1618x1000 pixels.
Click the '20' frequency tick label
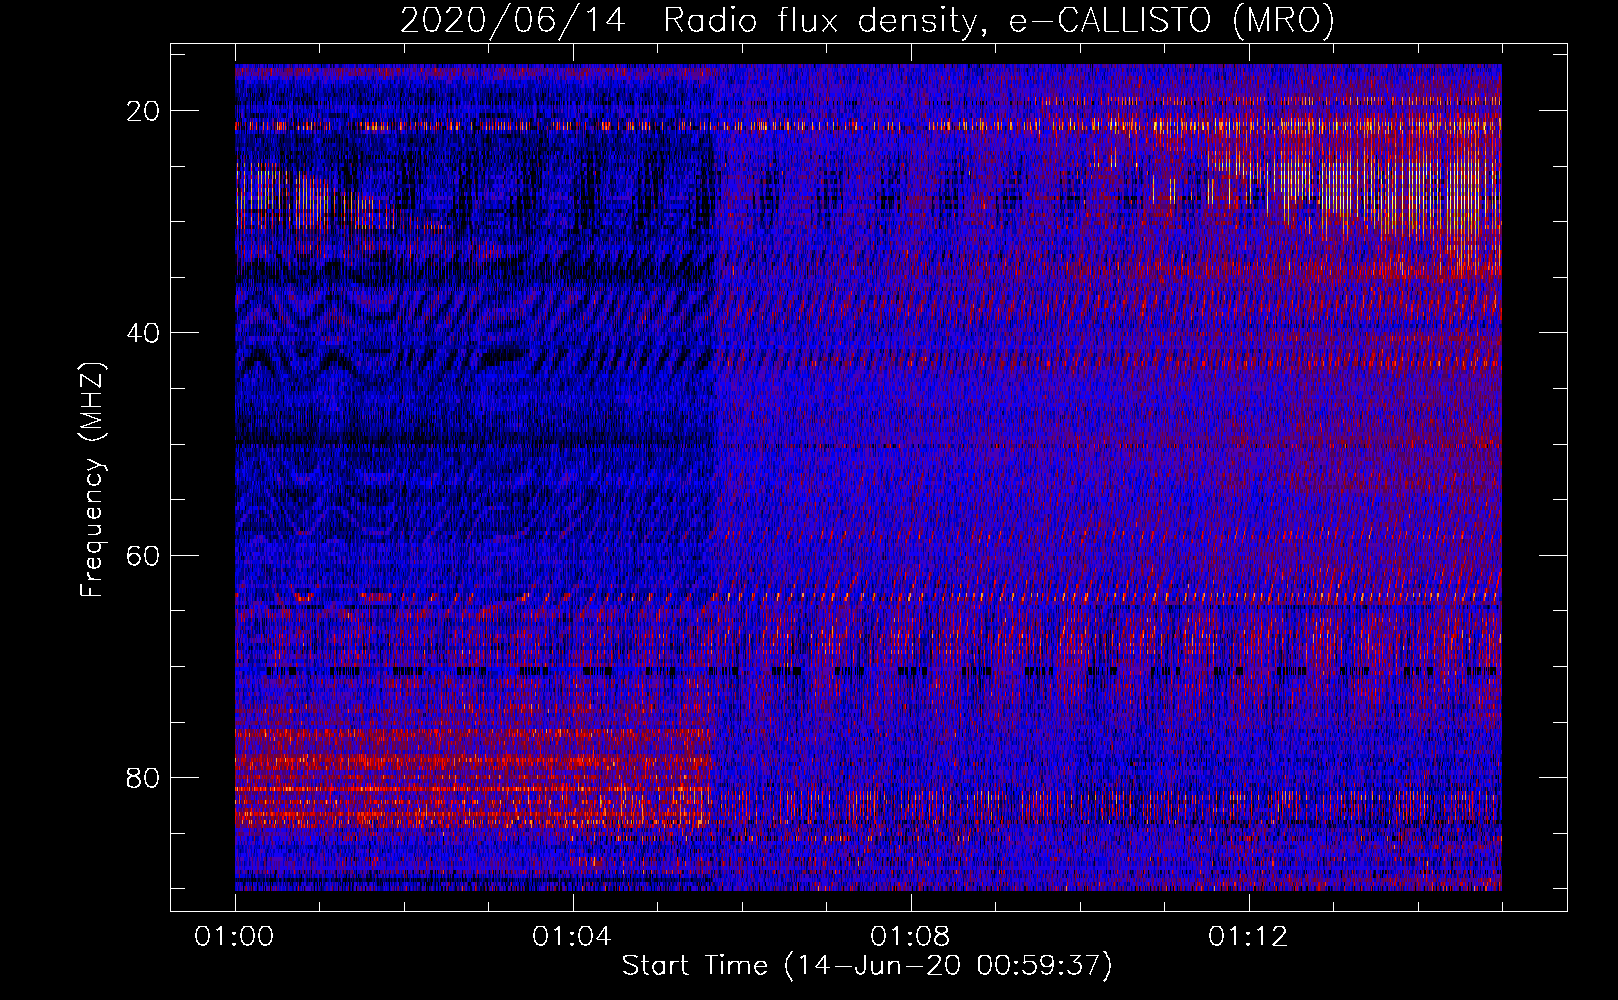pyautogui.click(x=144, y=111)
